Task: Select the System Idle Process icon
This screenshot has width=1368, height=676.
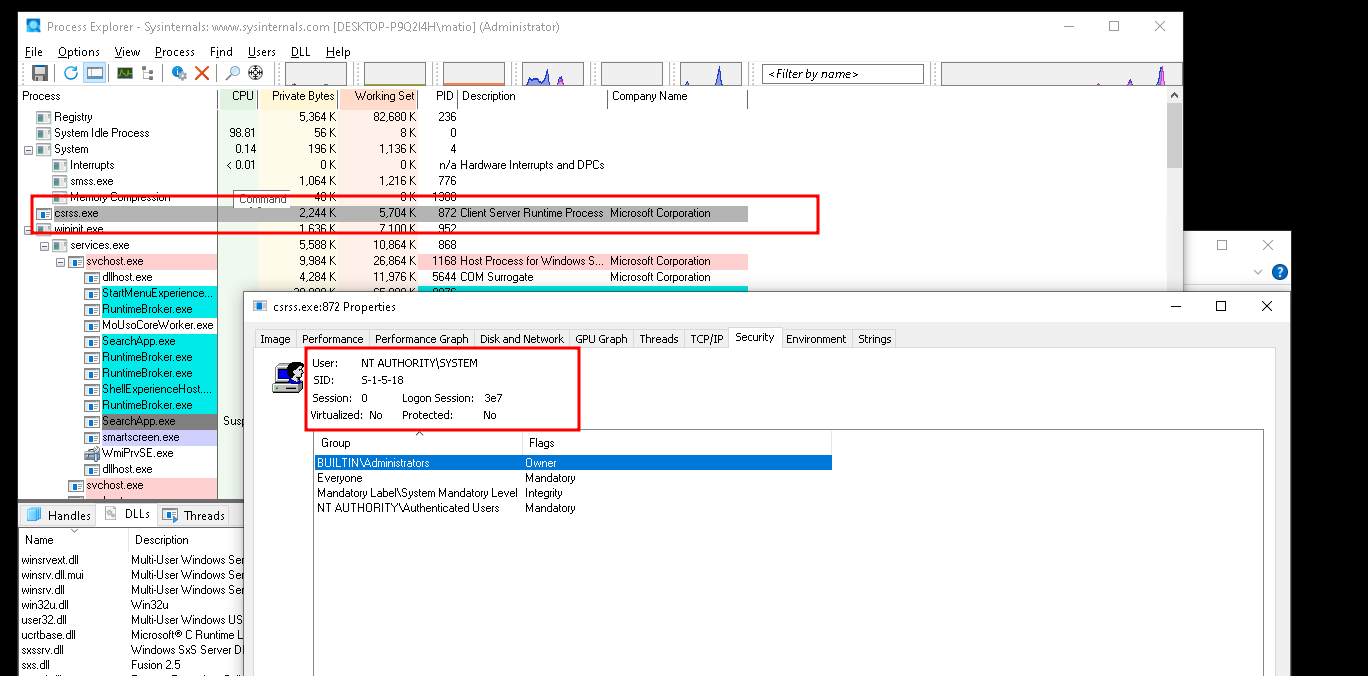Action: pyautogui.click(x=43, y=133)
